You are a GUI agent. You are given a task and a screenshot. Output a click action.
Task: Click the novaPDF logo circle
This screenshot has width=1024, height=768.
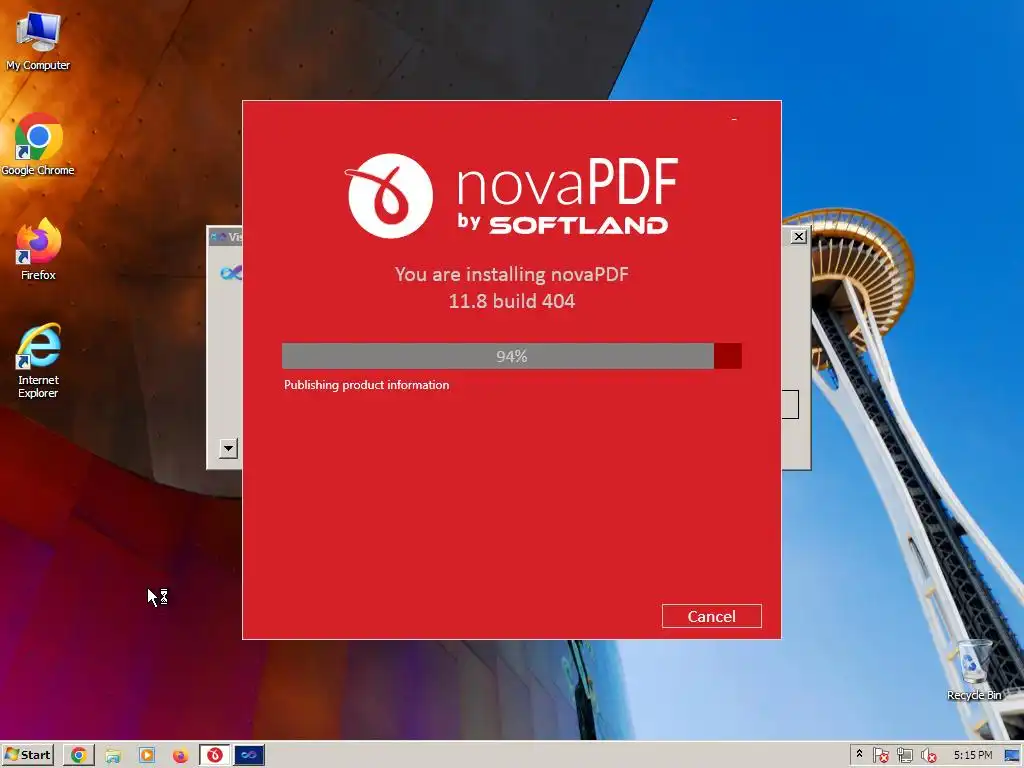tap(390, 196)
